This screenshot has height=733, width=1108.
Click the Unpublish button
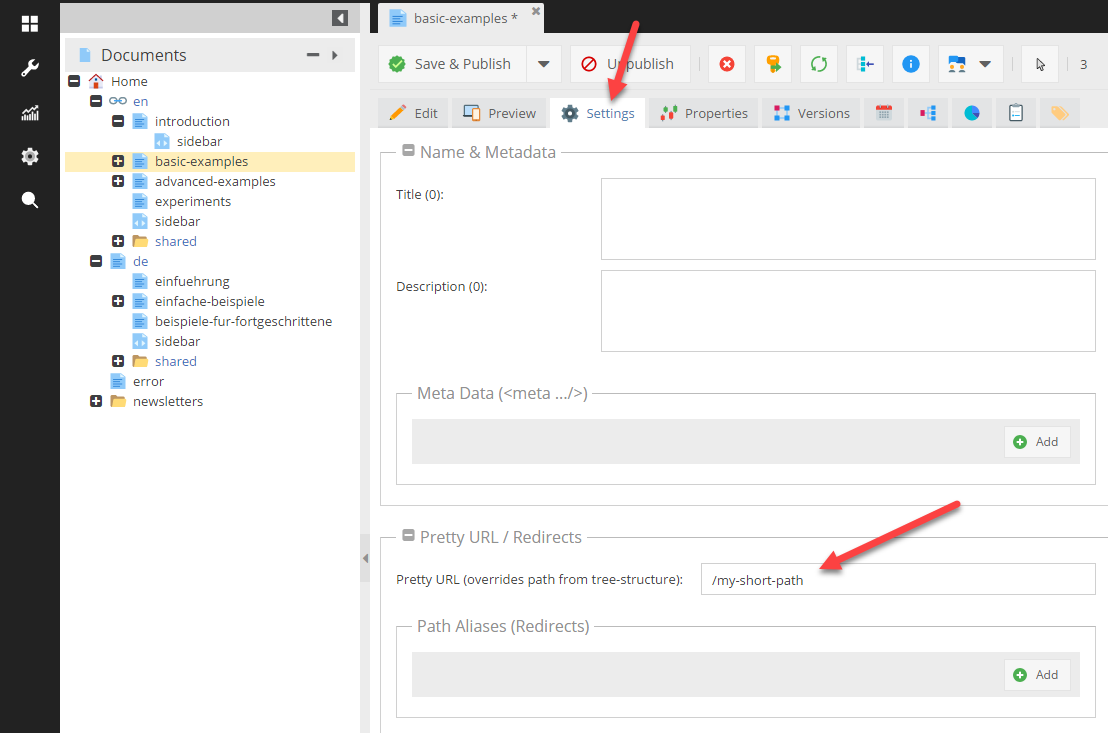tap(630, 64)
